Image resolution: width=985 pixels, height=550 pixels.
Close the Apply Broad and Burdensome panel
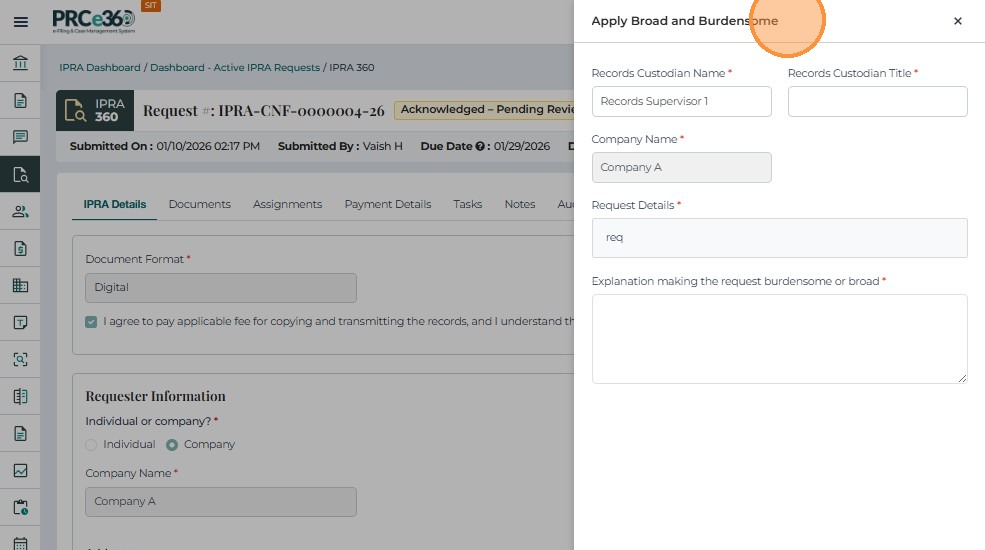tap(957, 21)
